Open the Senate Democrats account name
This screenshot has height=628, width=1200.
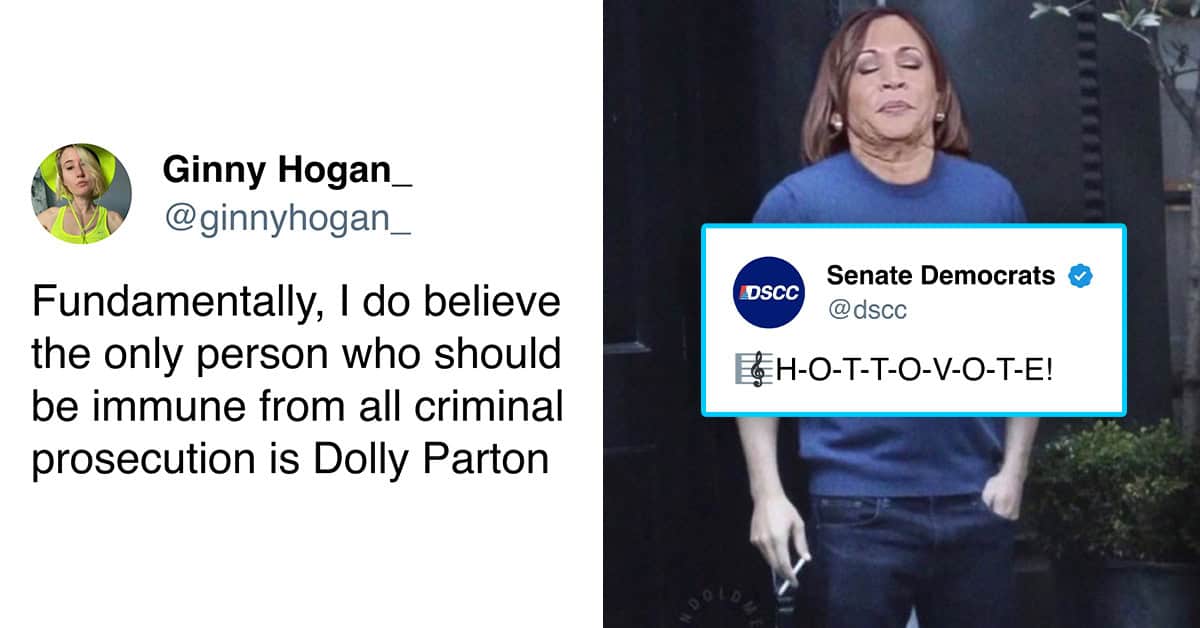[941, 275]
